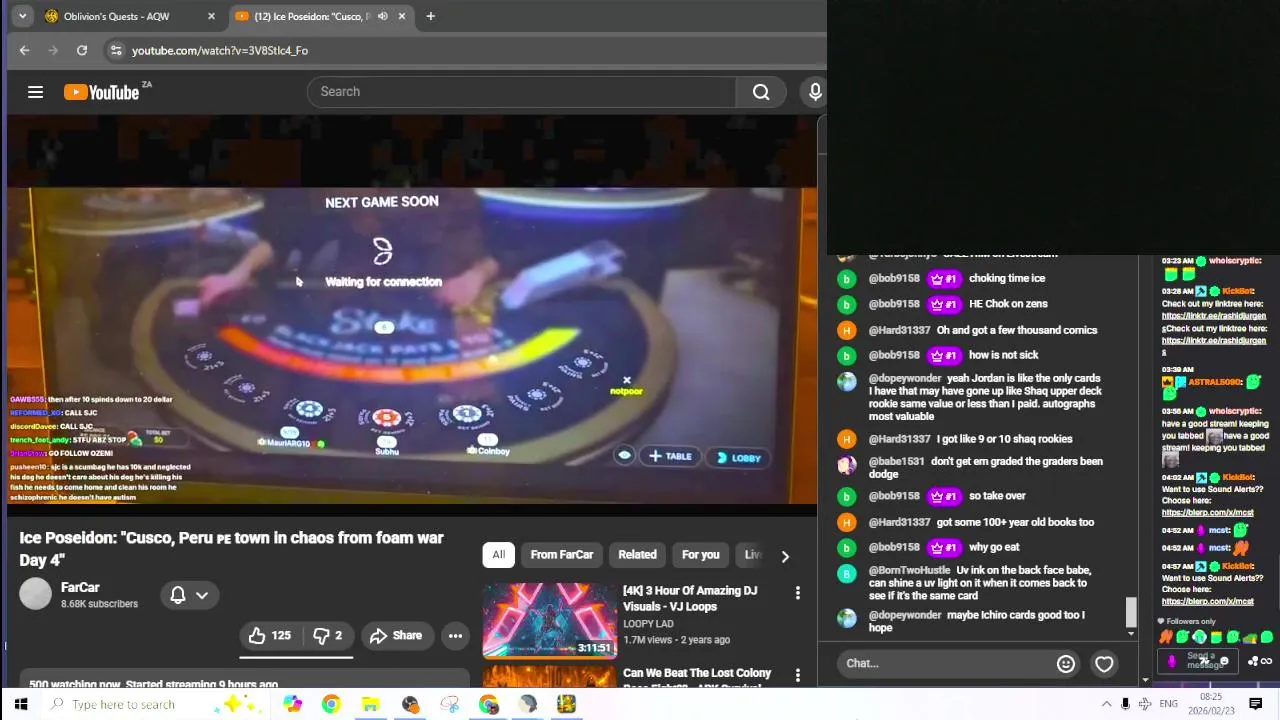Open site information icon in address bar
Image resolution: width=1280 pixels, height=720 pixels.
[x=116, y=50]
